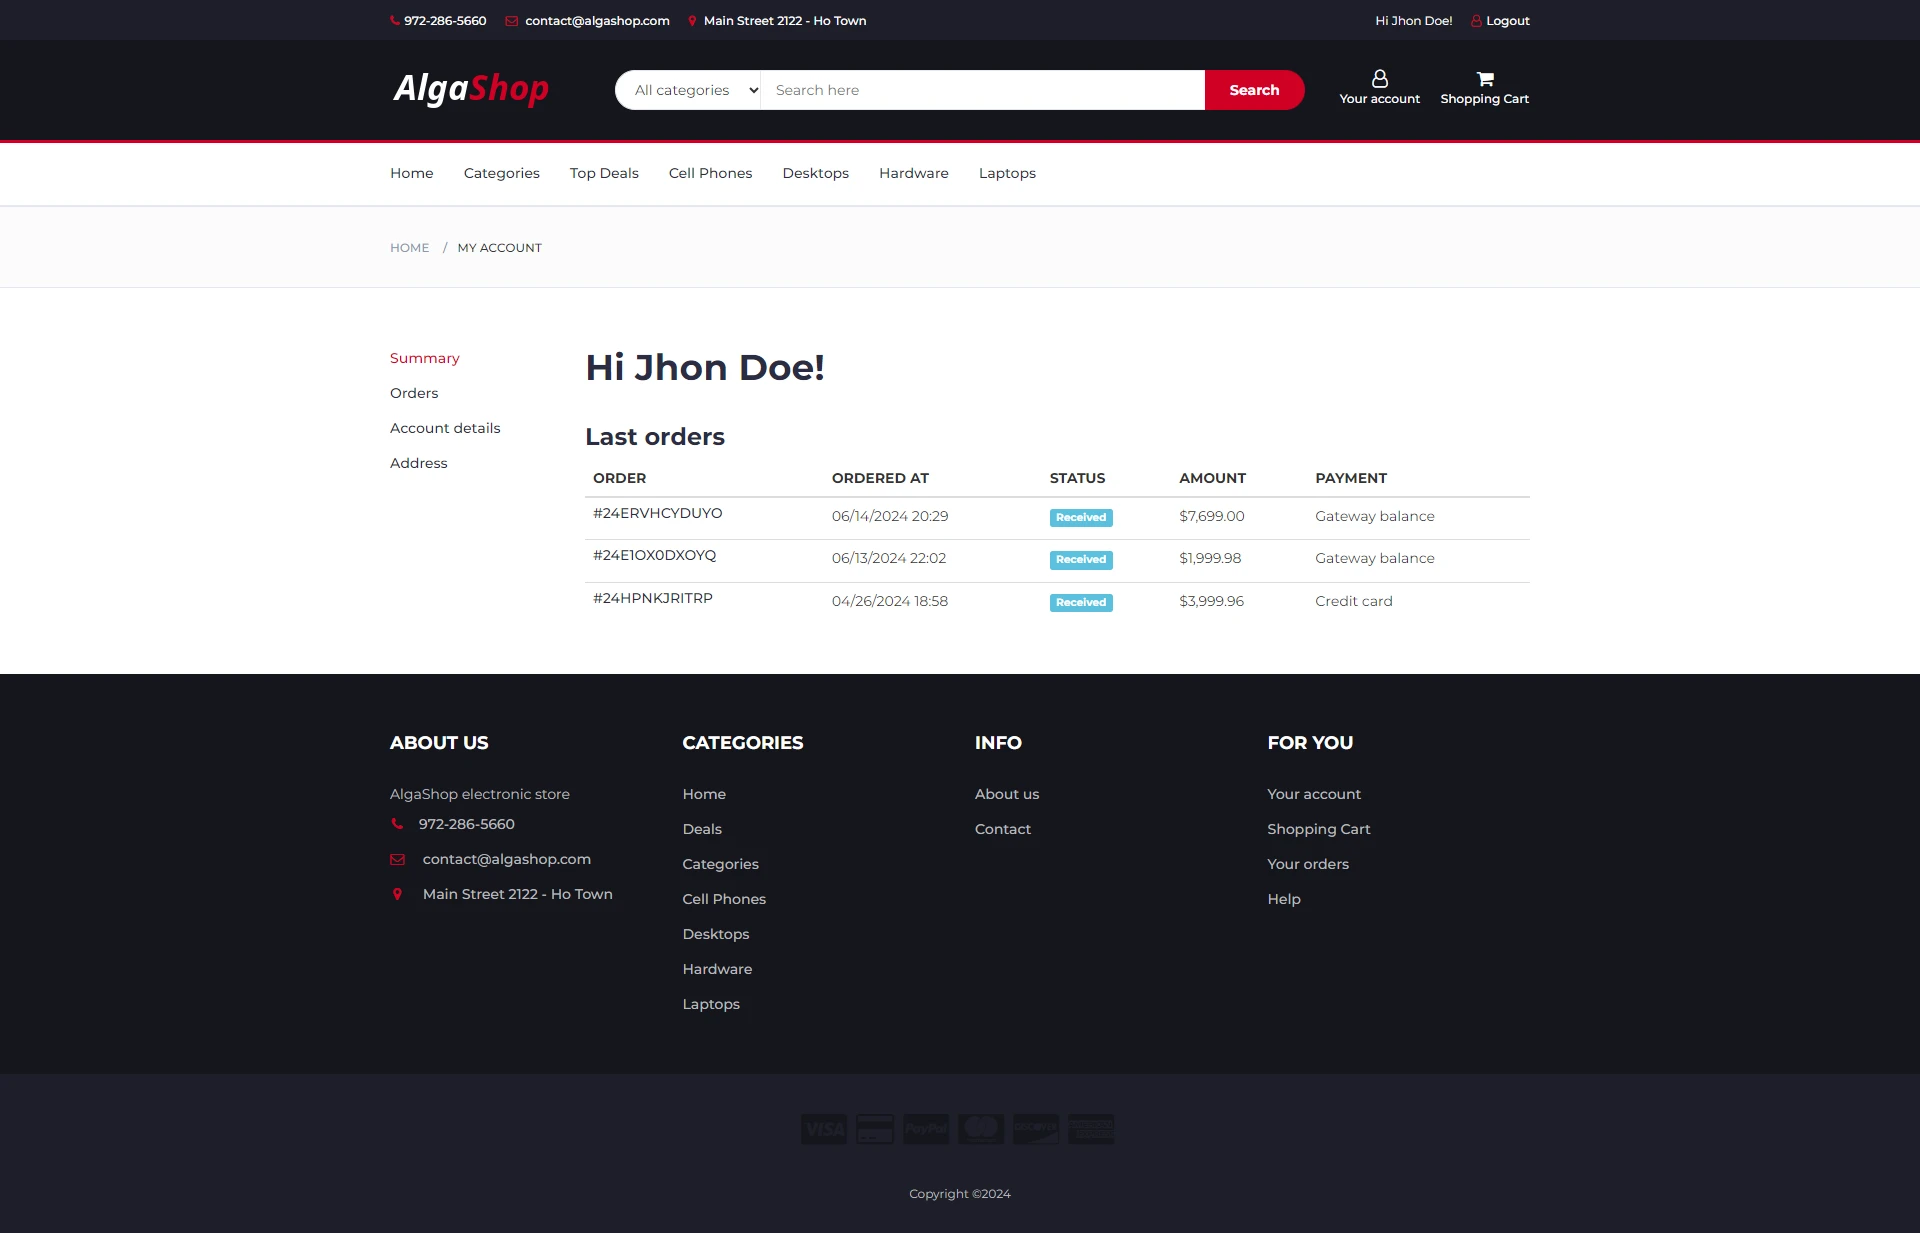Image resolution: width=1920 pixels, height=1233 pixels.
Task: Click the footer map pin icon
Action: tap(397, 894)
